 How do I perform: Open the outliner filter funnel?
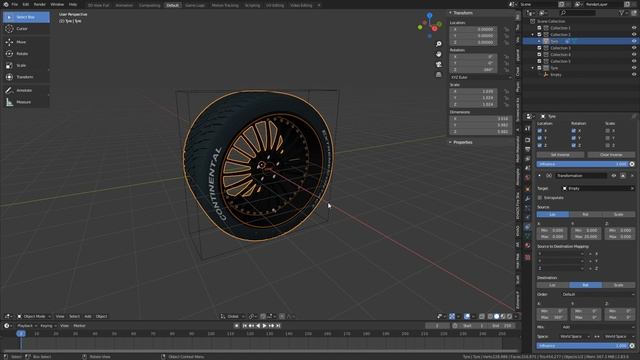click(x=622, y=13)
